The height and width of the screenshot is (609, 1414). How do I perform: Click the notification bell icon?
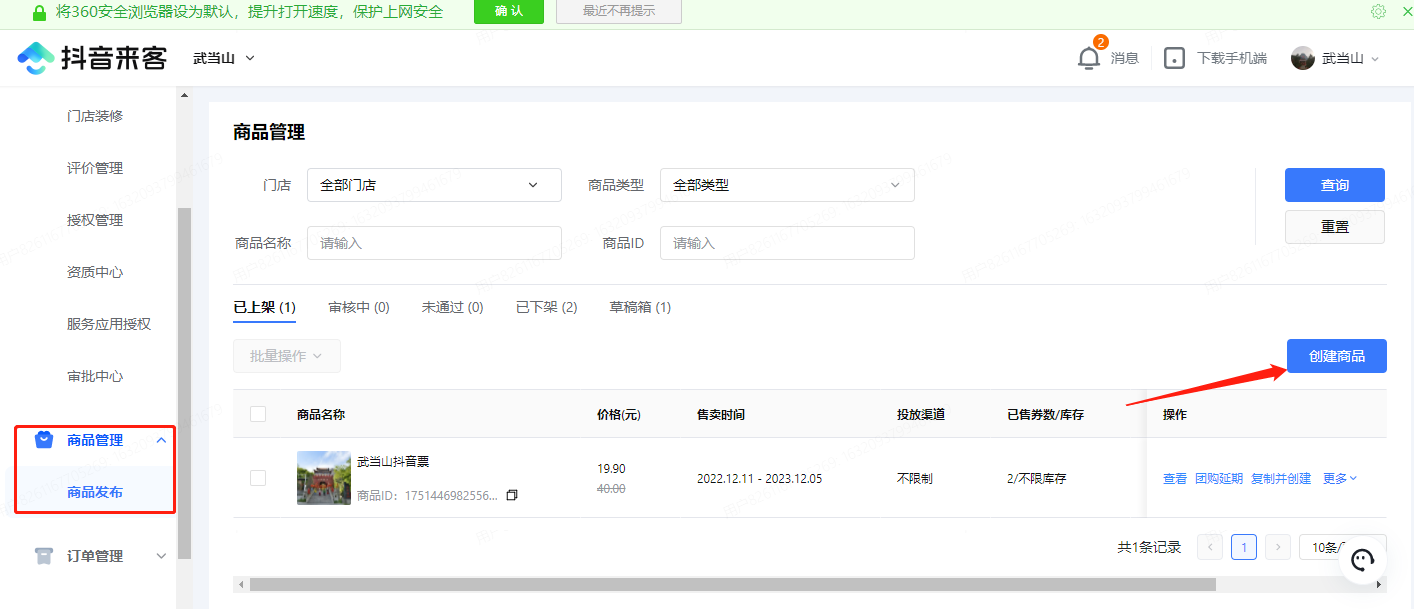1088,58
